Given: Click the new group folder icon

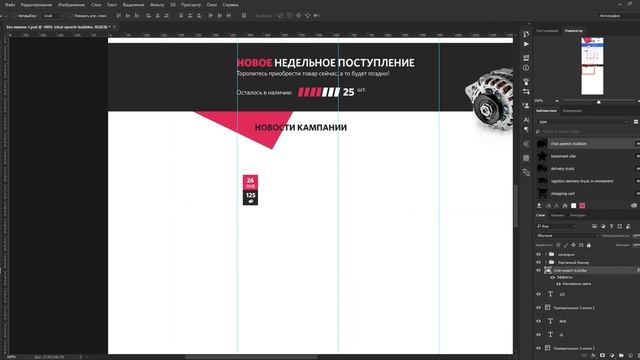Looking at the screenshot, I should pos(621,356).
